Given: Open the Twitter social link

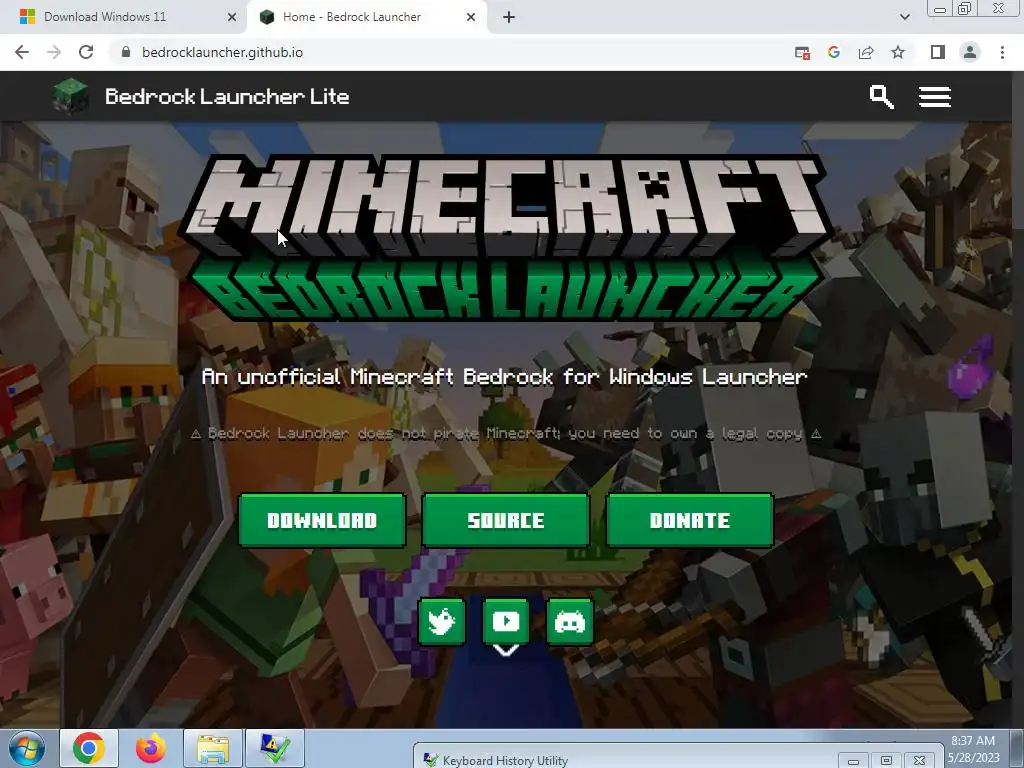Looking at the screenshot, I should pos(442,621).
